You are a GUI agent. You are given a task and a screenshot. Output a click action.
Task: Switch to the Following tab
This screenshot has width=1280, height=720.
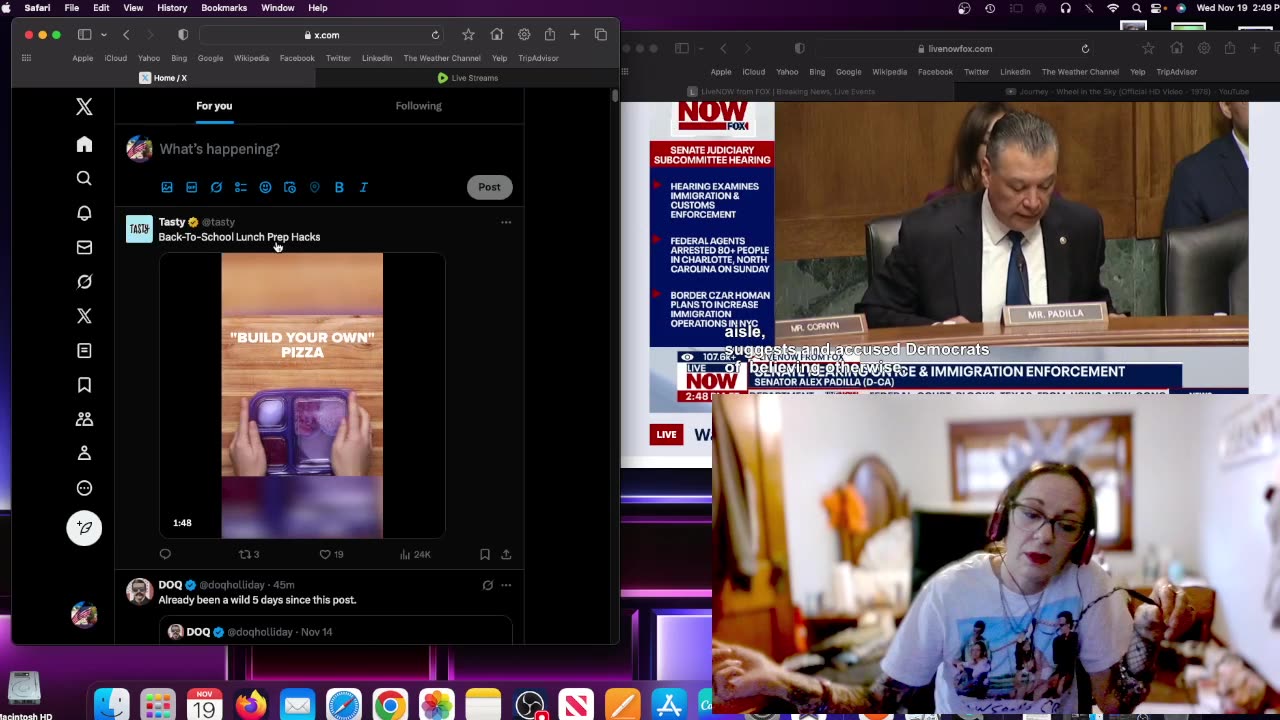[418, 106]
